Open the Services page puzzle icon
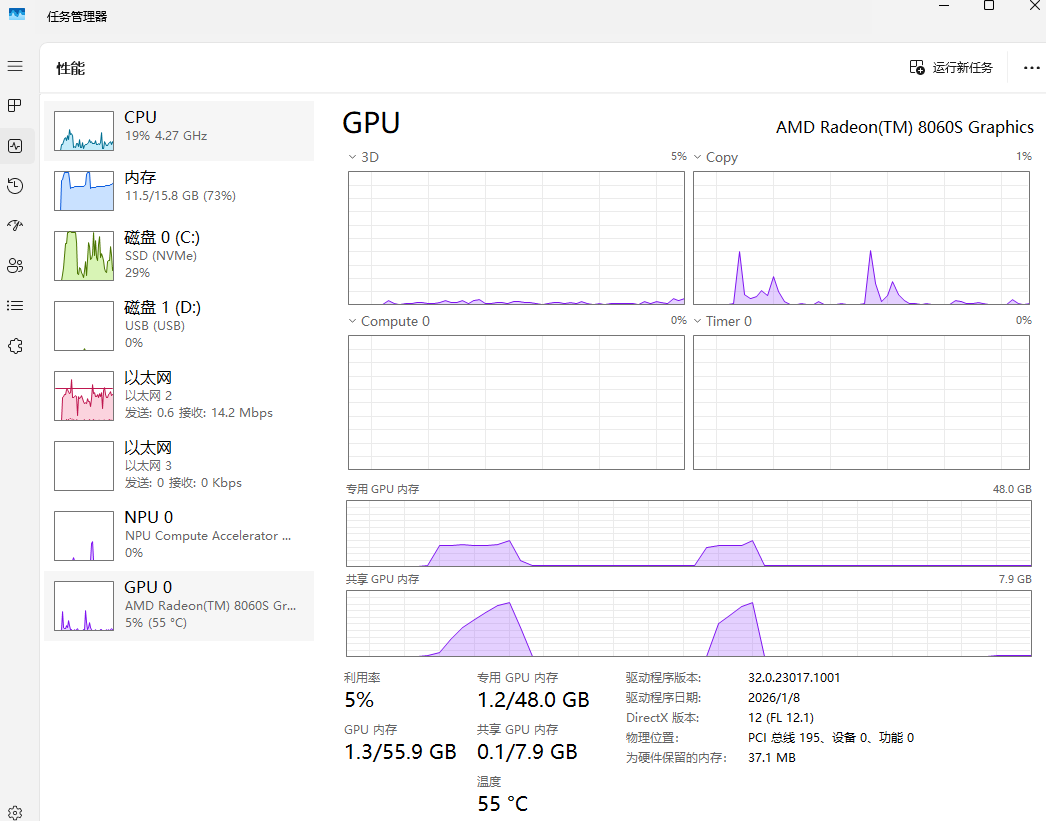Viewport: 1046px width, 821px height. (x=15, y=346)
